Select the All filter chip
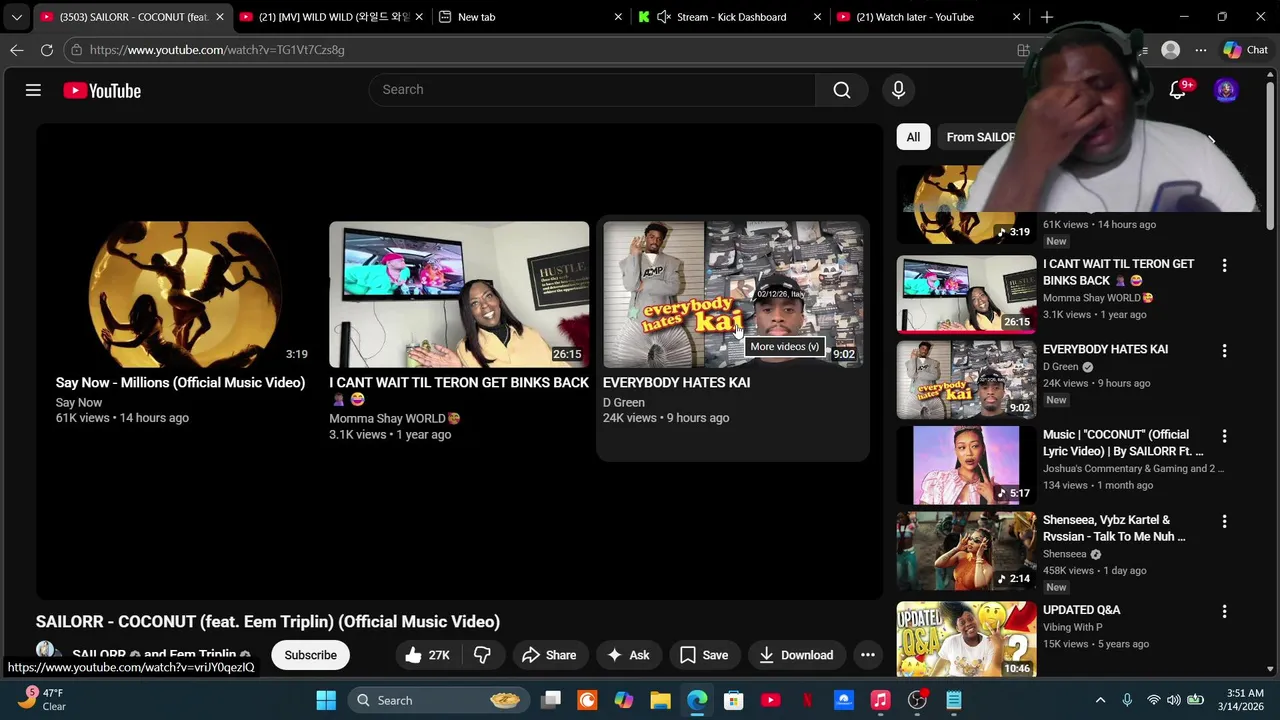Screen dimensions: 1280x720 [913, 137]
